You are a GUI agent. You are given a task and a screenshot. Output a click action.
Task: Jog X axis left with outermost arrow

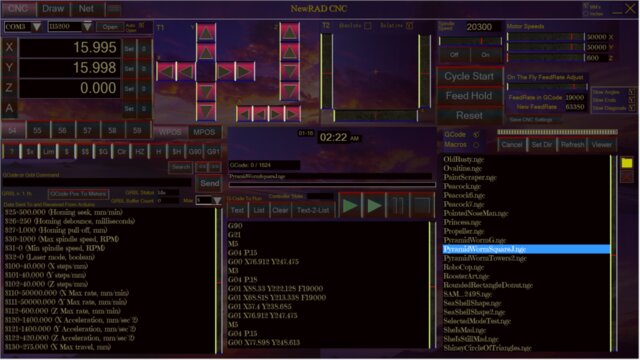166,71
